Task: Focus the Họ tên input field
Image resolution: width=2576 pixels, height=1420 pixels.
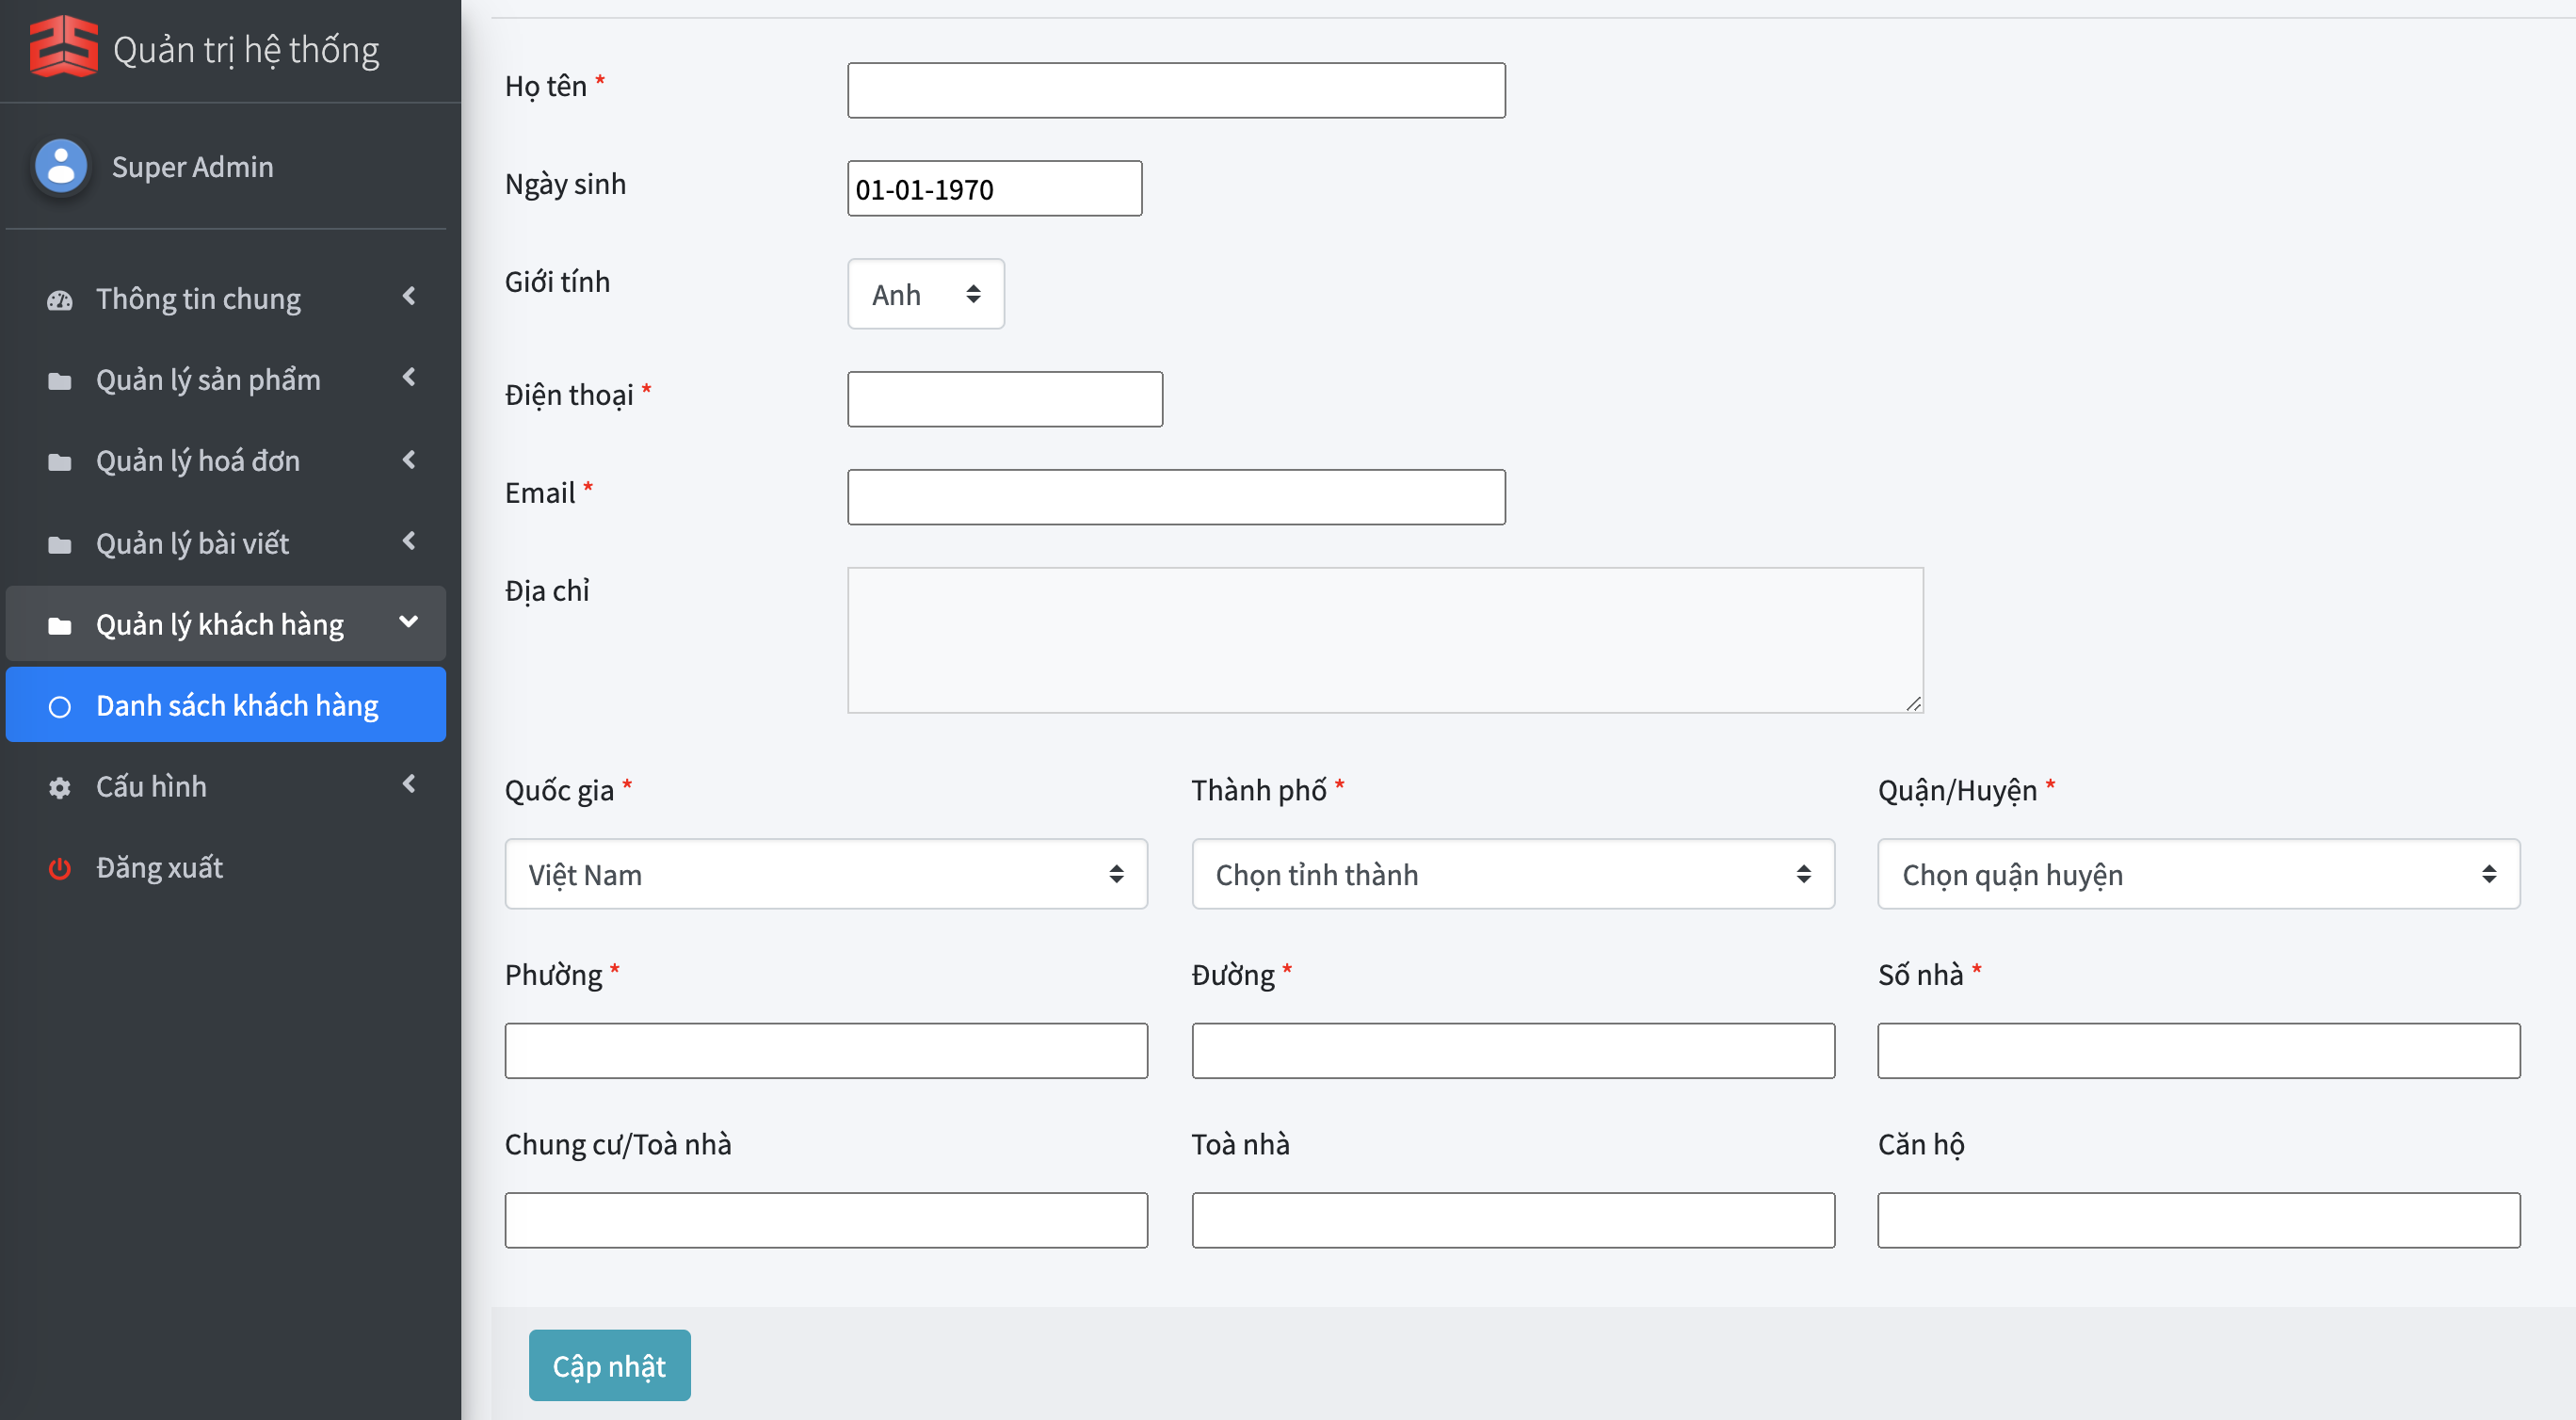Action: click(1176, 91)
